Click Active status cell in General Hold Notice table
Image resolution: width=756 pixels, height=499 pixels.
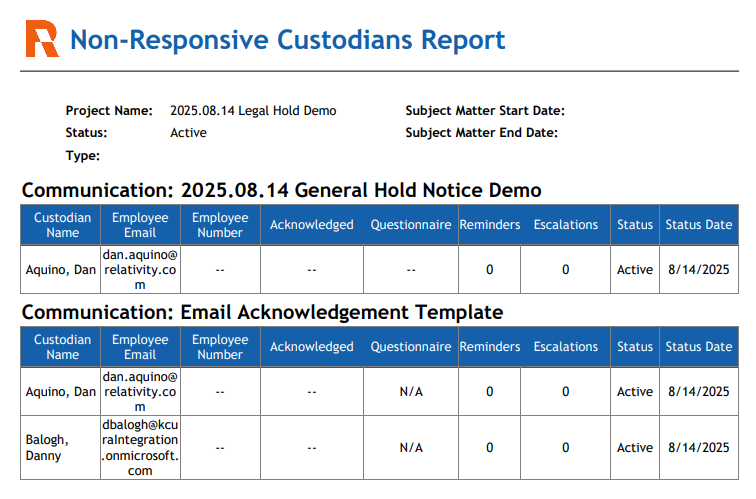(x=635, y=270)
